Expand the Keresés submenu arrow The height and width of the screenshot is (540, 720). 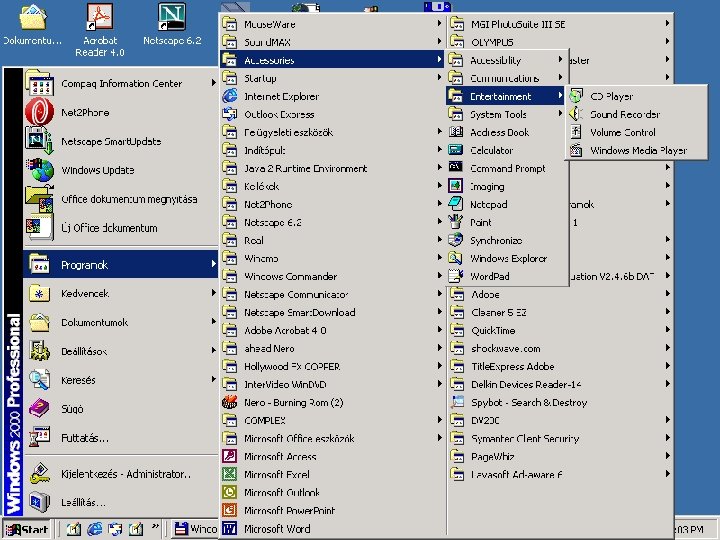(x=214, y=379)
